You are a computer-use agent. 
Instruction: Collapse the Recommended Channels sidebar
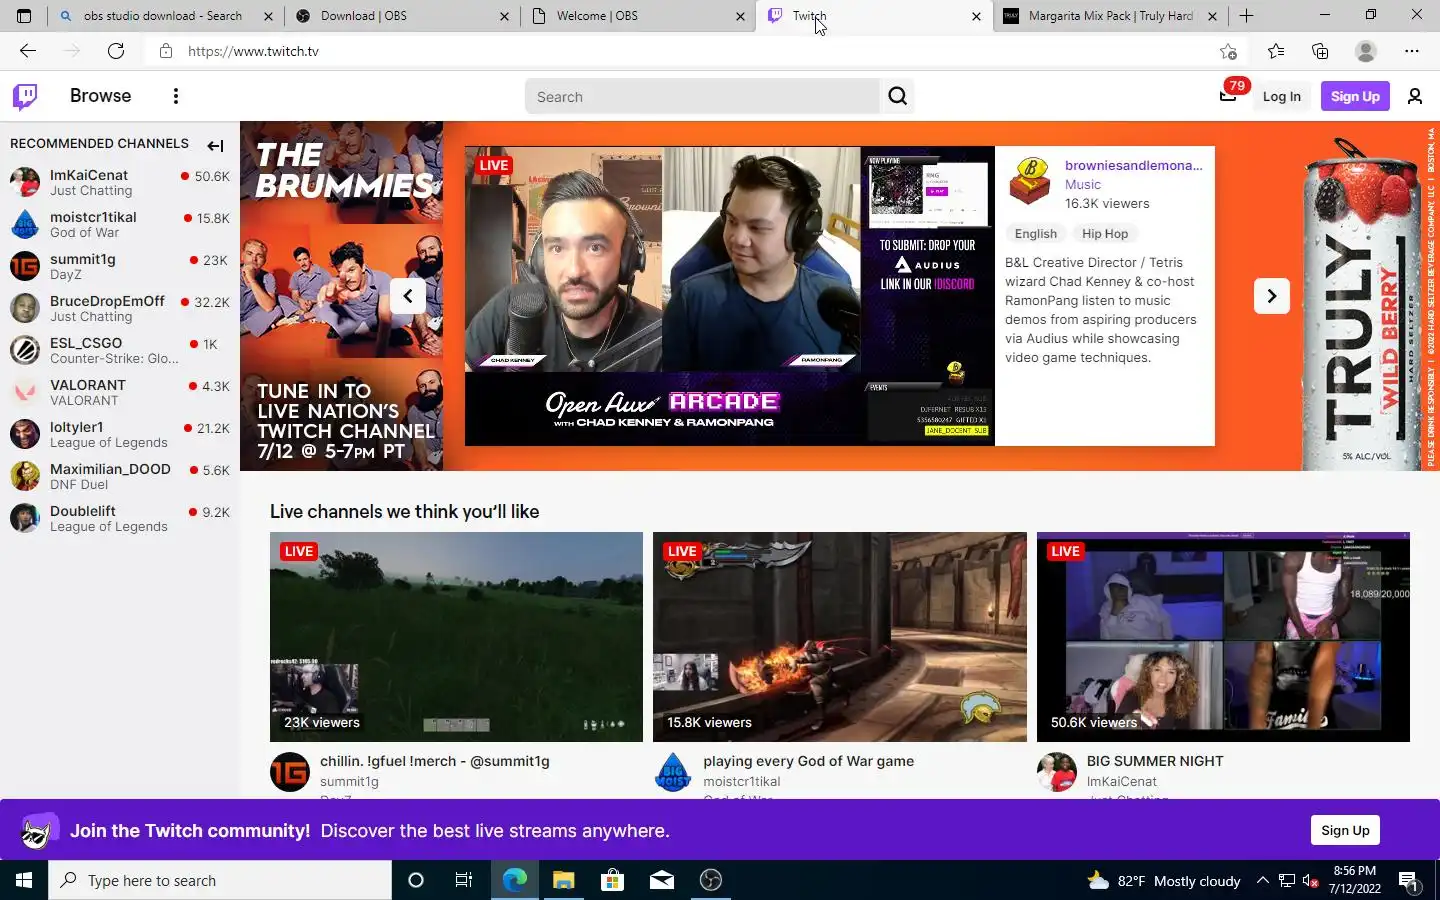(215, 145)
